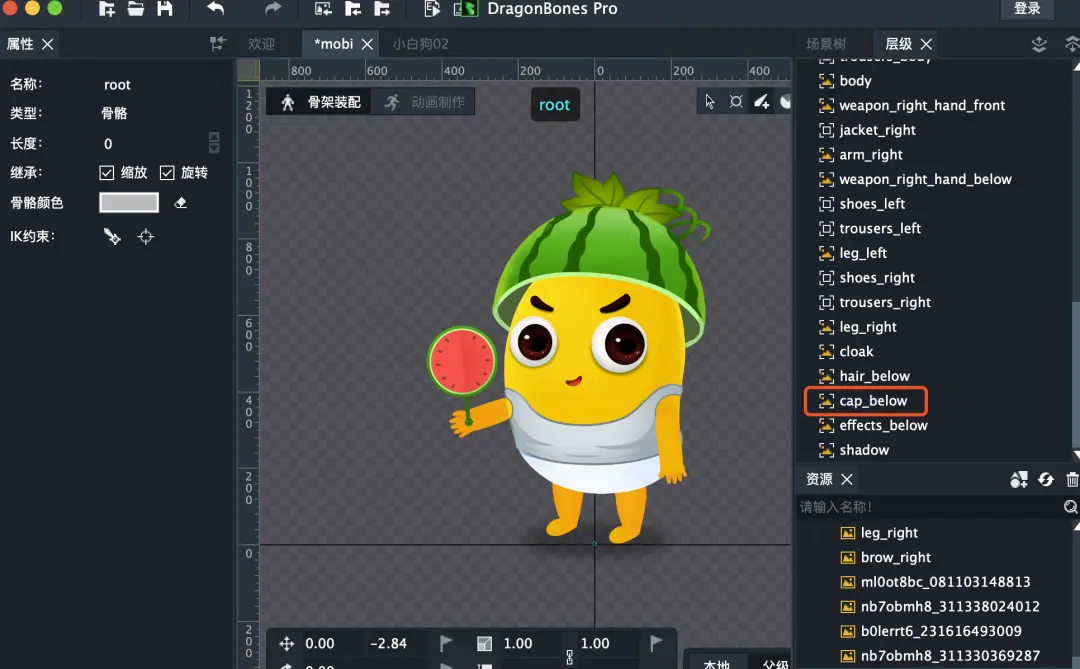Click the IK constraint crosshair target icon
Image resolution: width=1080 pixels, height=669 pixels.
tap(145, 237)
